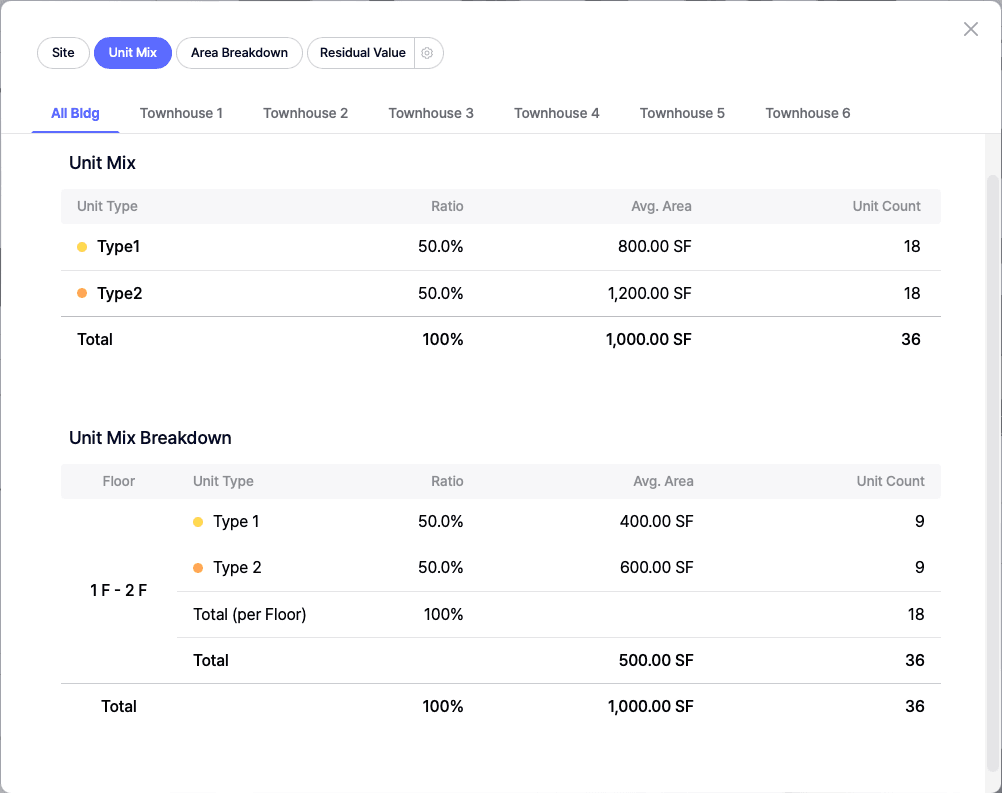The width and height of the screenshot is (1002, 793).
Task: Click the orange Type2 color dot
Action: pos(82,293)
